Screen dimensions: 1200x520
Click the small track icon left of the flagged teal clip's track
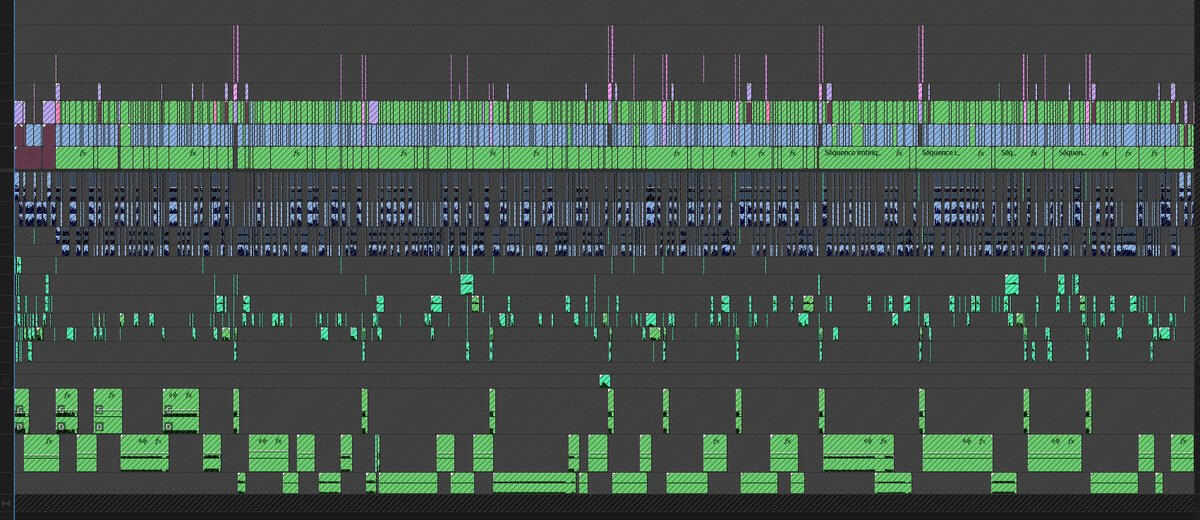point(6,382)
